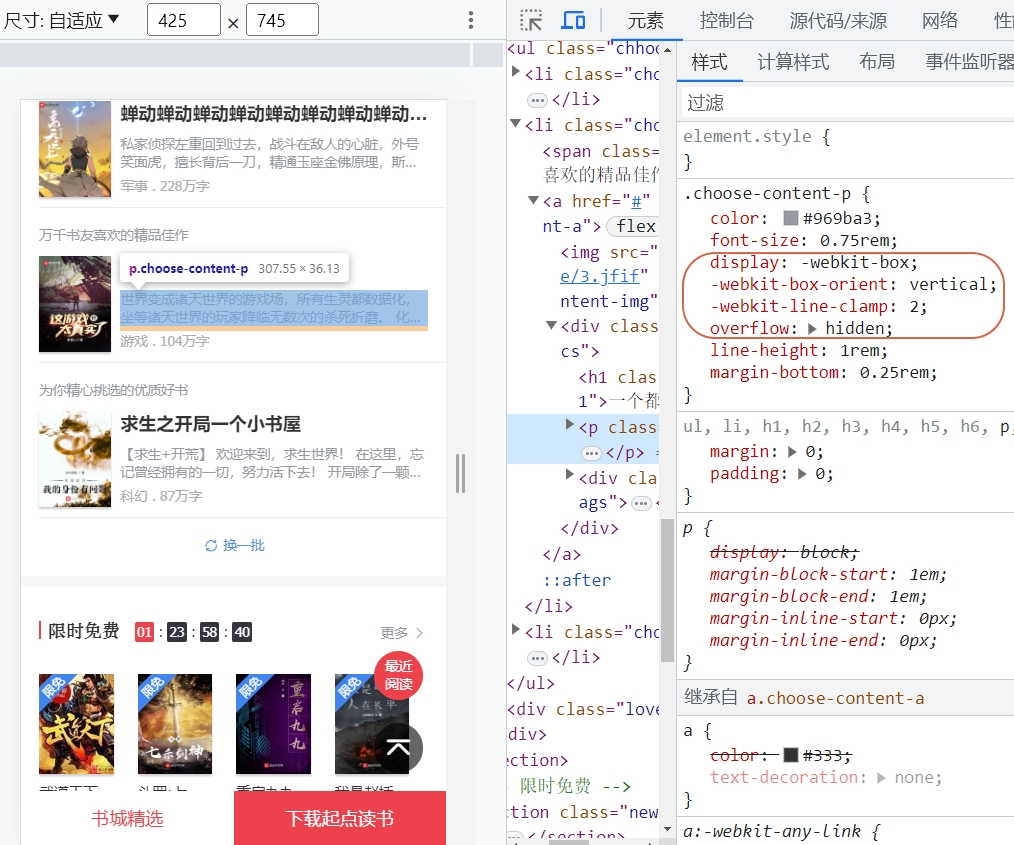The image size is (1014, 845).
Task: Open the 这游戏太真实了 book cover
Action: pos(75,304)
